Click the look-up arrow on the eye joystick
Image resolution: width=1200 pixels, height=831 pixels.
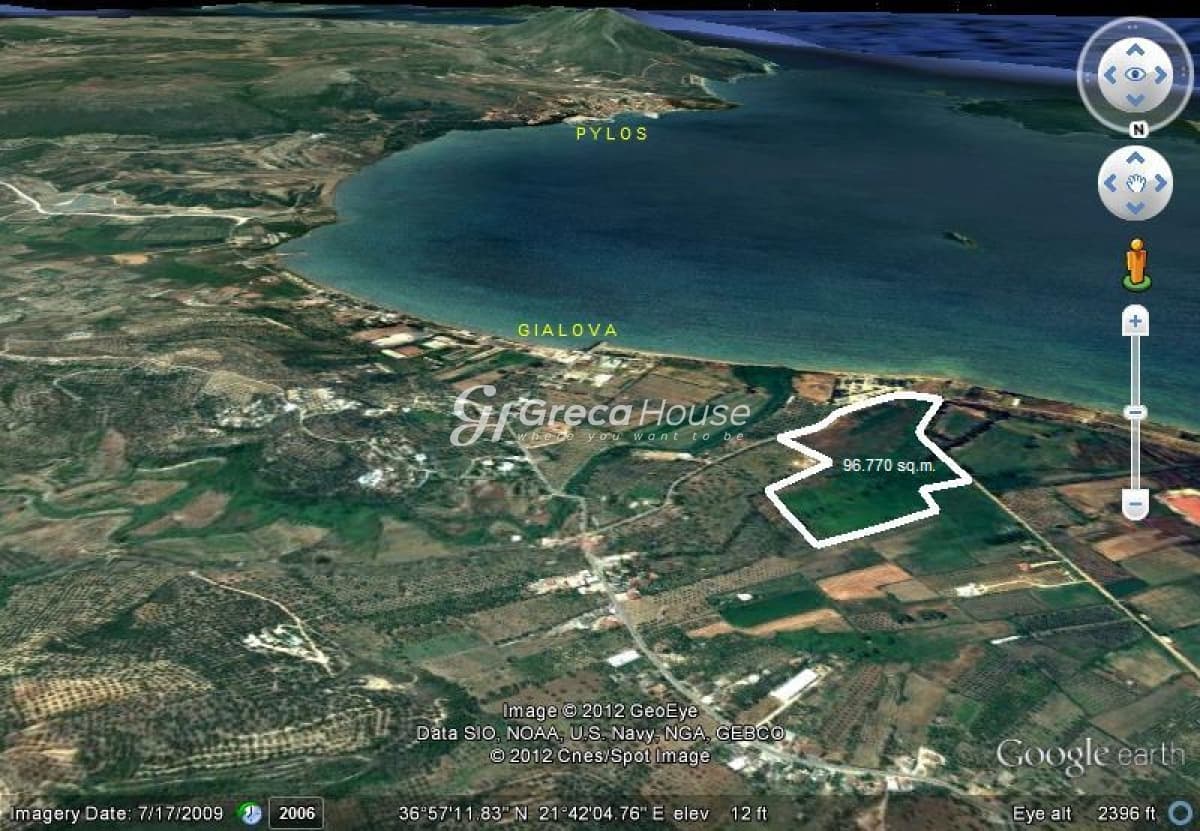1135,50
